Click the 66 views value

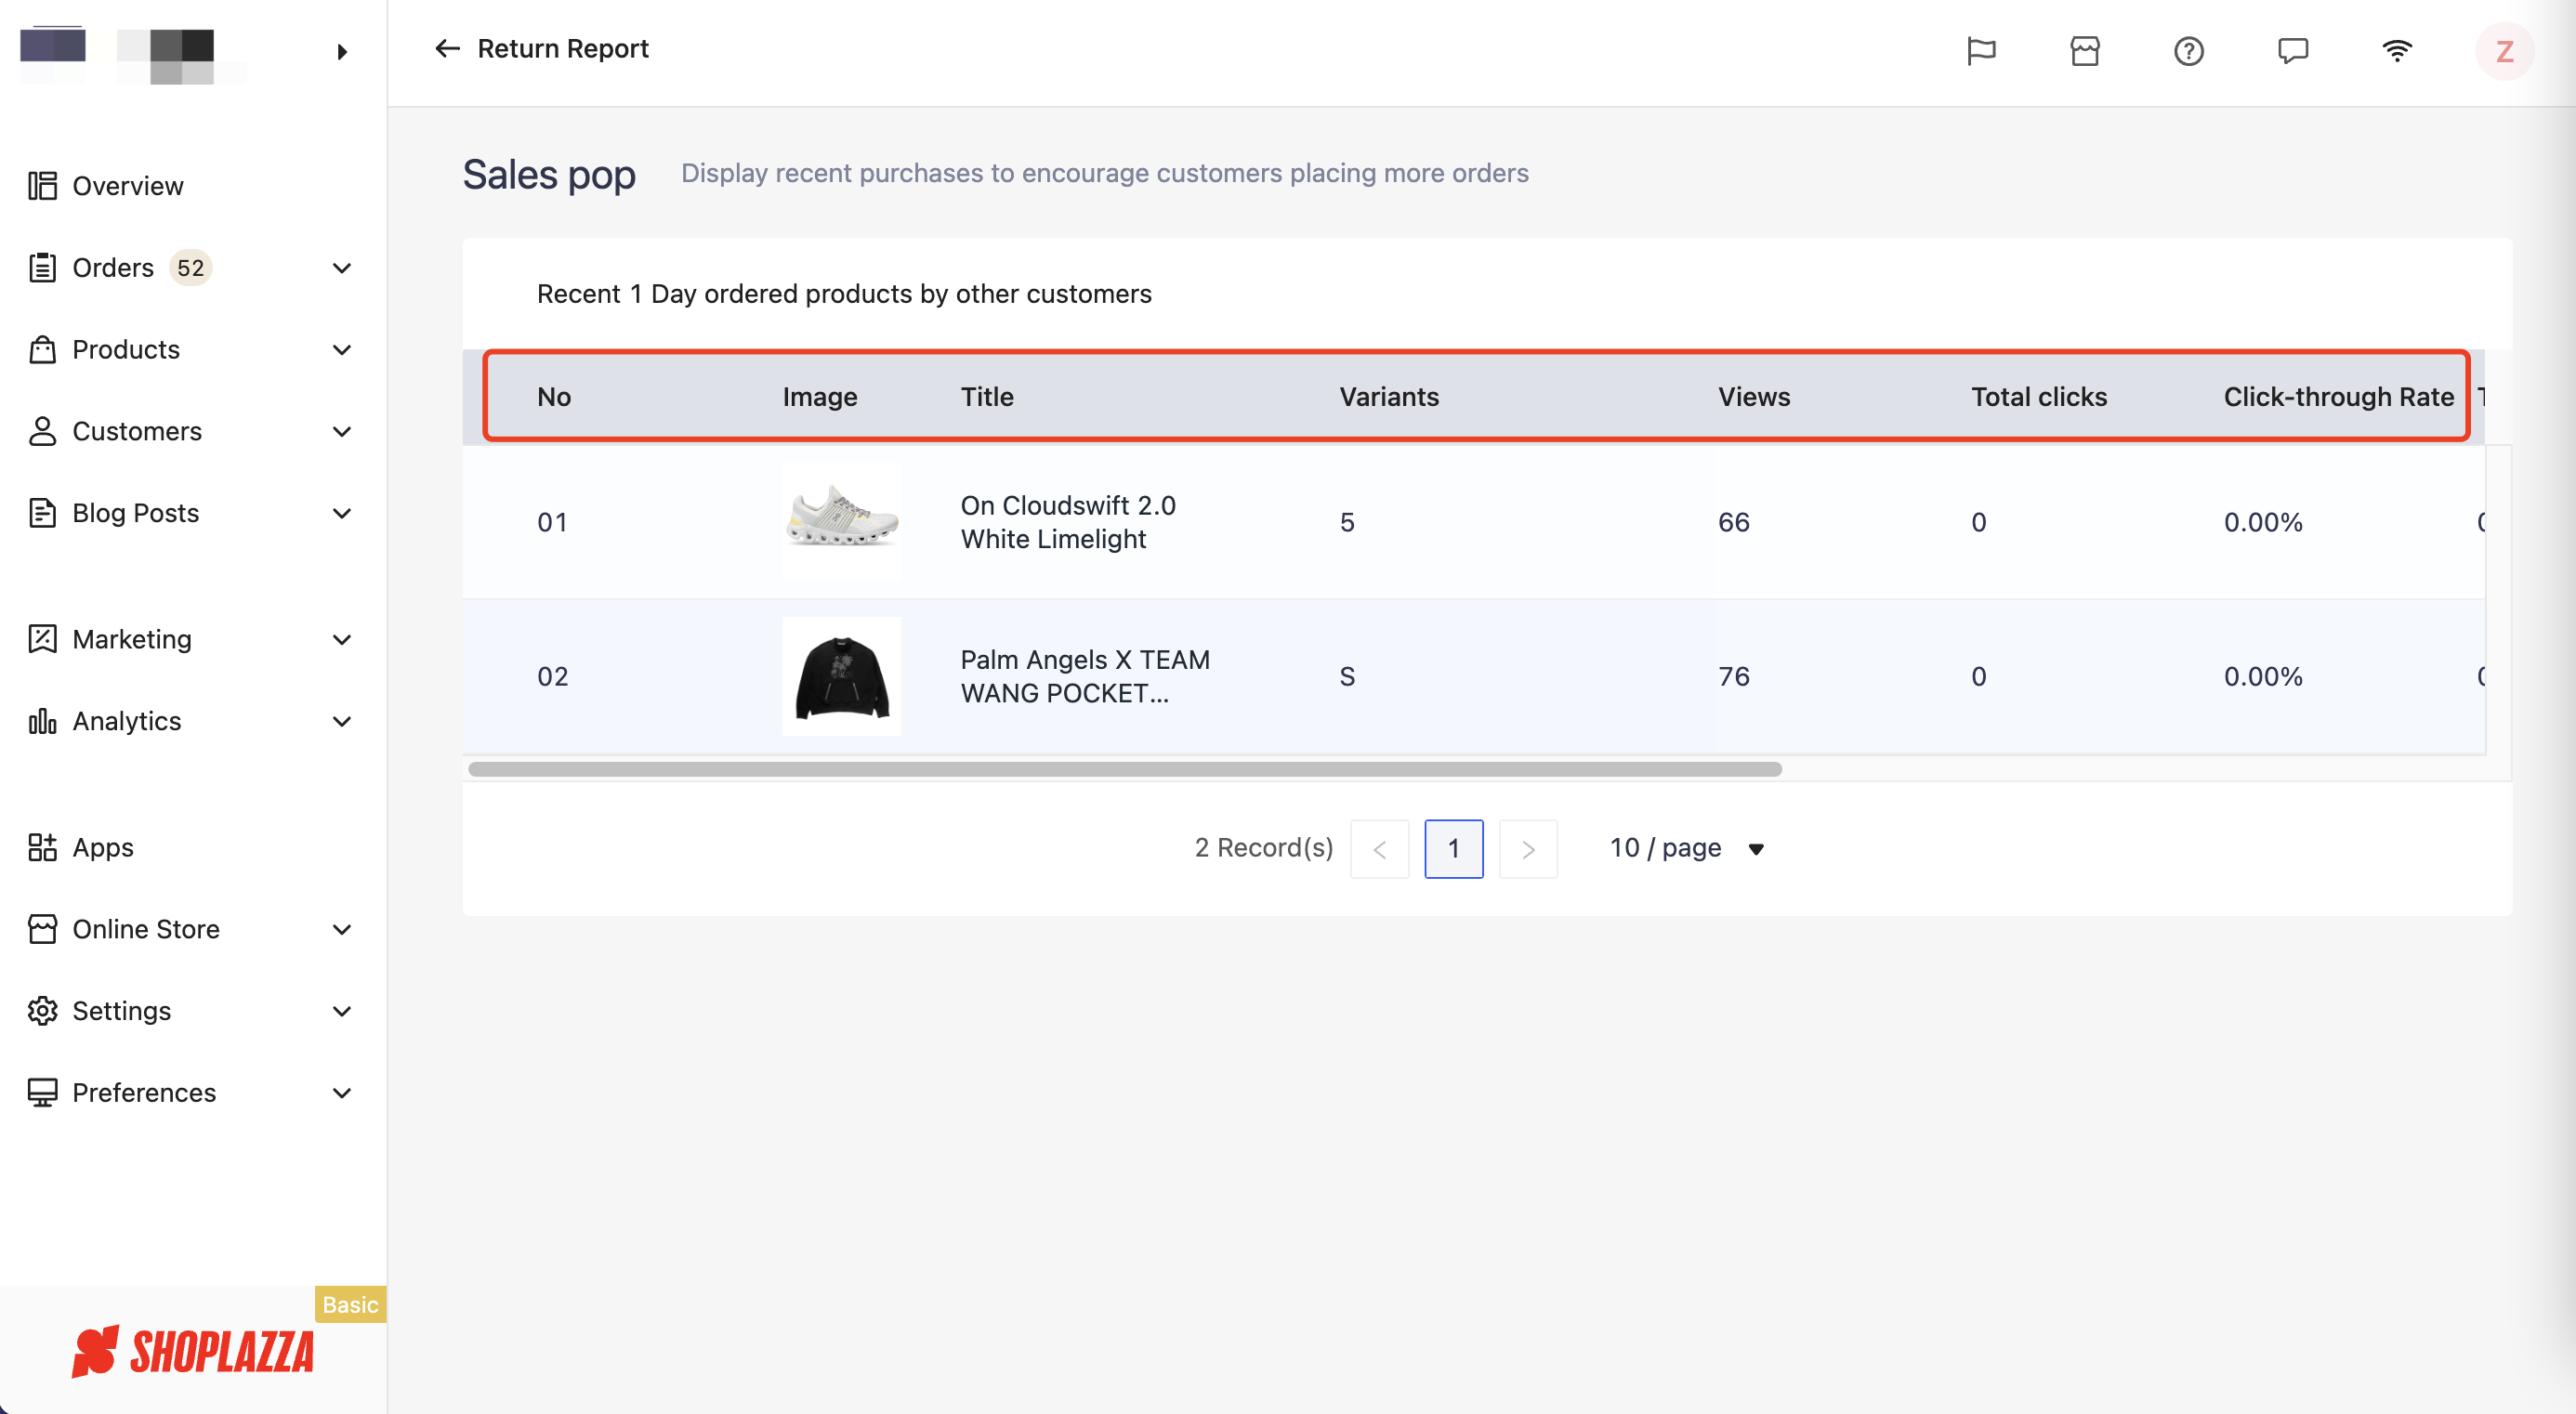pos(1734,522)
